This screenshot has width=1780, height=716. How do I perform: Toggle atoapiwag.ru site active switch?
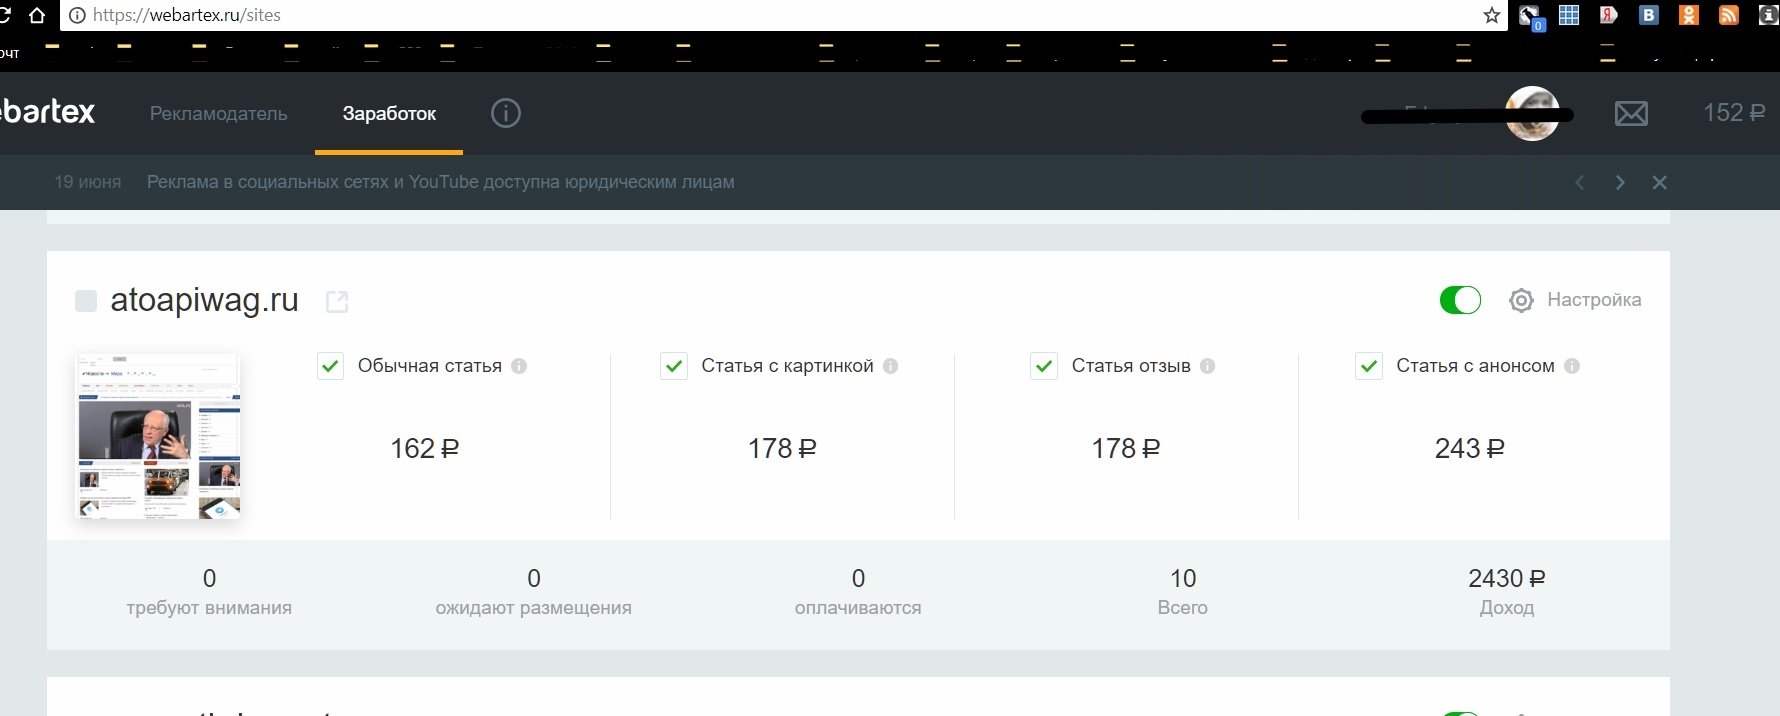click(x=1460, y=300)
